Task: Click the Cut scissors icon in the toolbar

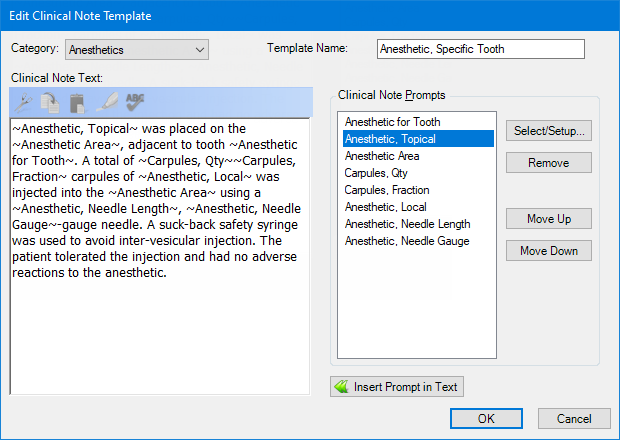Action: pos(24,101)
